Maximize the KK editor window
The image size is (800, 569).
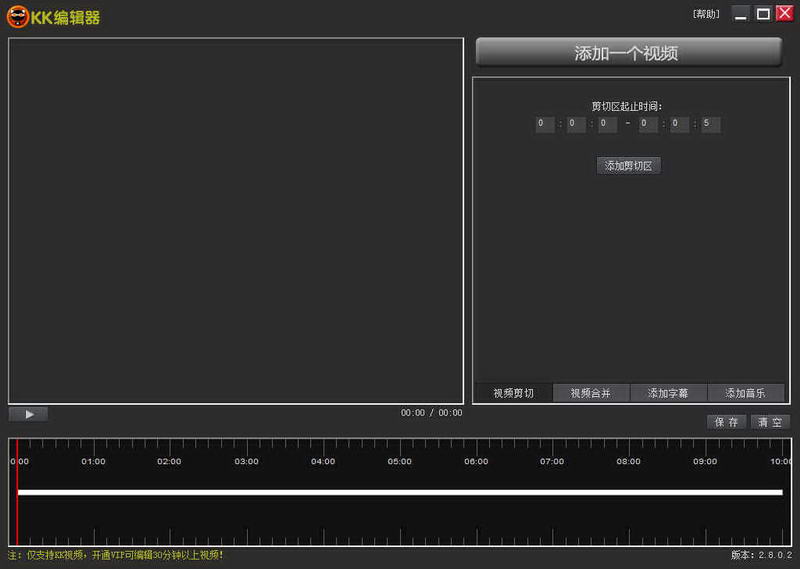coord(763,14)
